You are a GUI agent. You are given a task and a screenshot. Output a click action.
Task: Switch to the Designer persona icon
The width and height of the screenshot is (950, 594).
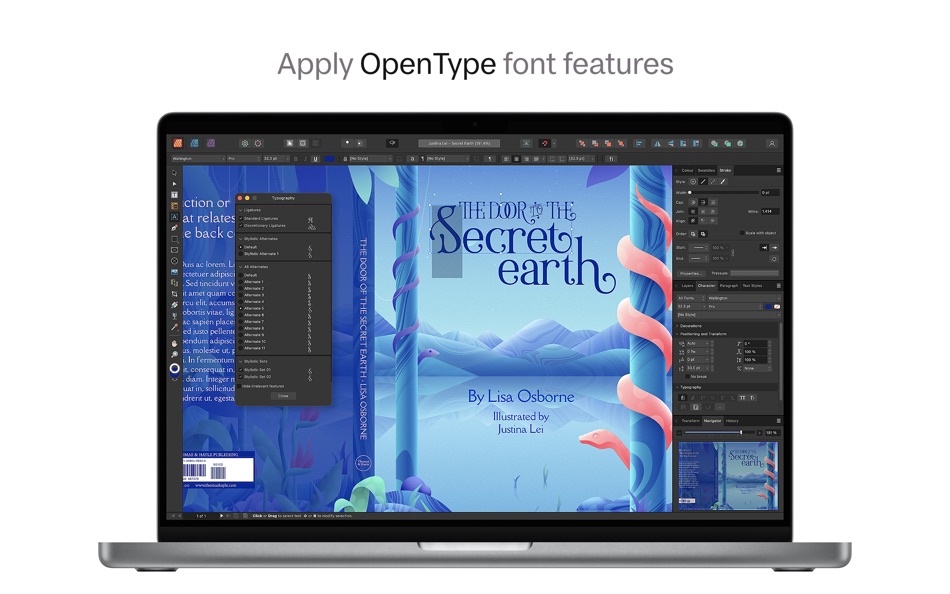(x=194, y=144)
